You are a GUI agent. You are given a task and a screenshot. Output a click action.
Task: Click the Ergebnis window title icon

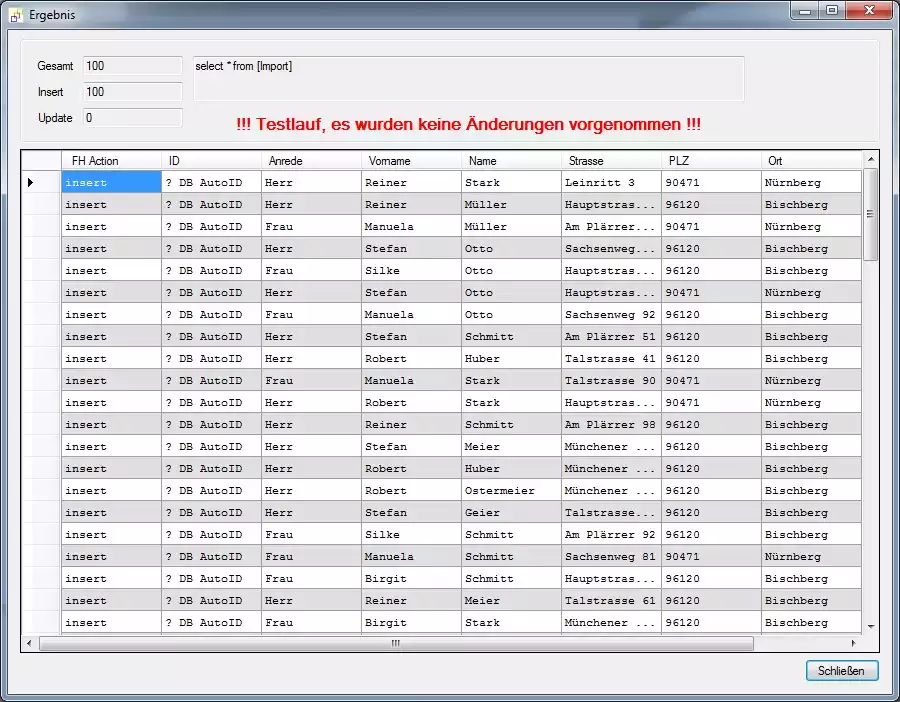[16, 16]
